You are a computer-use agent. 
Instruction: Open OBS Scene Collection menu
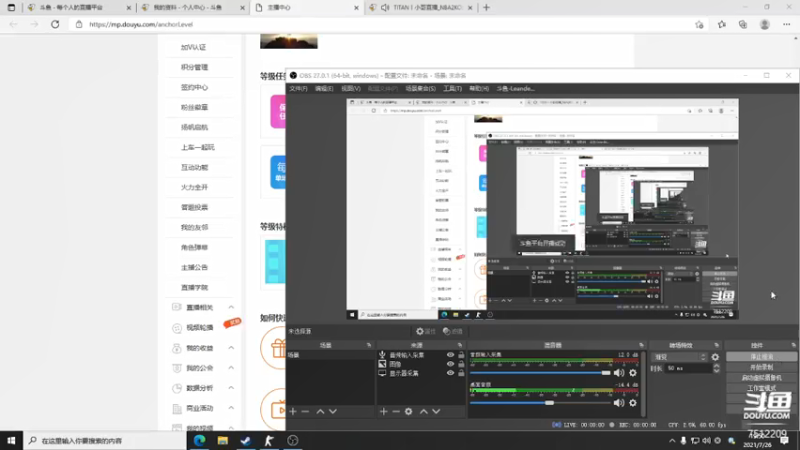[x=420, y=88]
